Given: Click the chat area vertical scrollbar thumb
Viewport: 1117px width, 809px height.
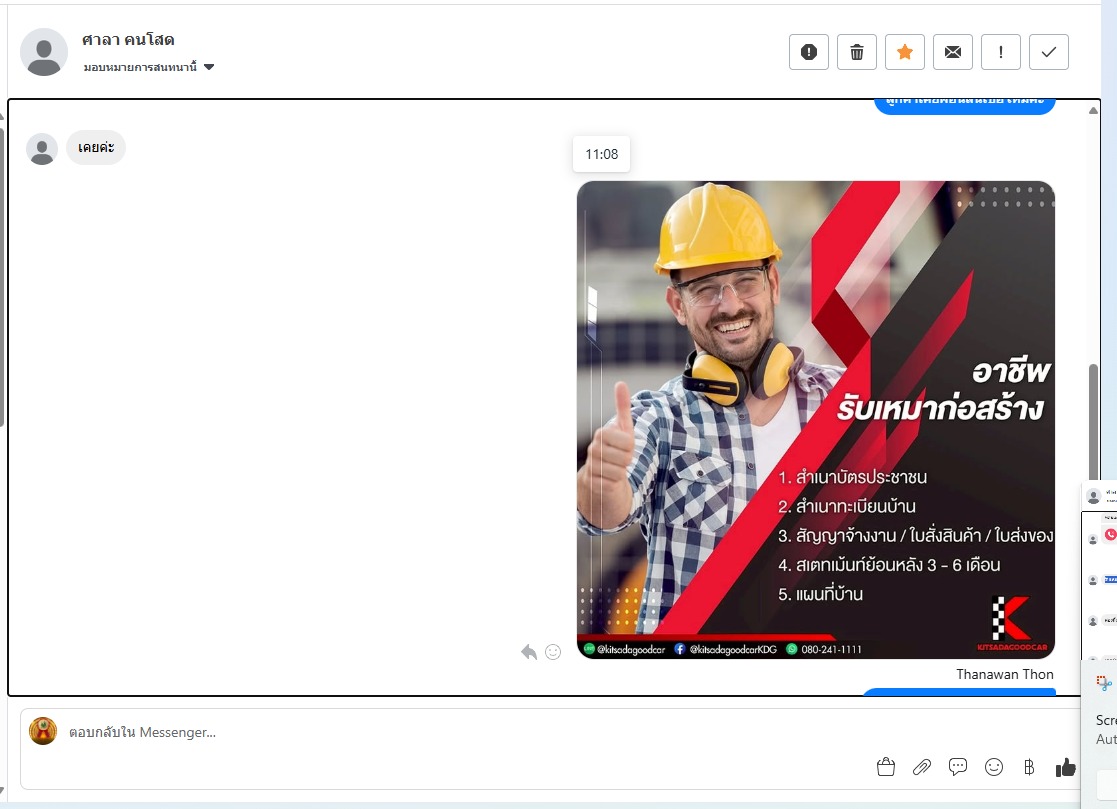Looking at the screenshot, I should tap(1093, 410).
